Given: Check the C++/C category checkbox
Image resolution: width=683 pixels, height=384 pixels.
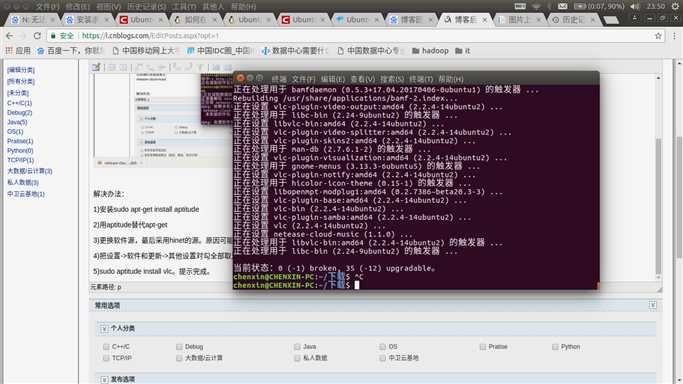Looking at the screenshot, I should point(106,347).
